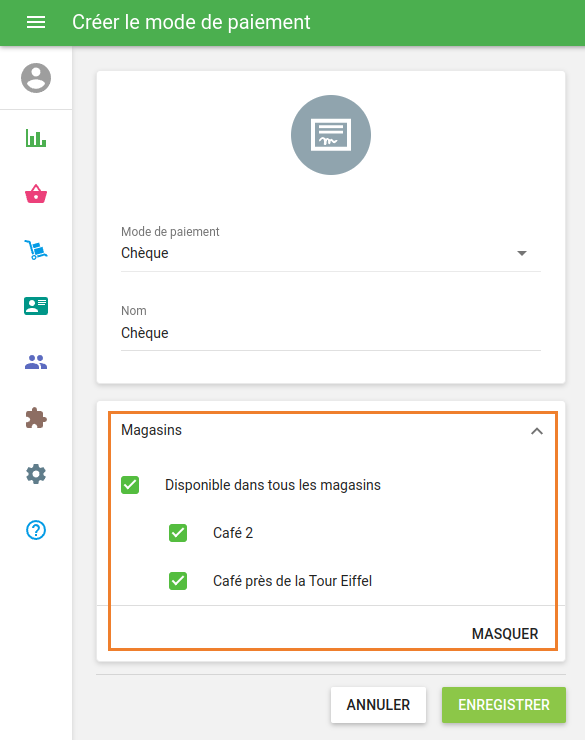585x740 pixels.
Task: Open the Mode de paiement dropdown
Action: (331, 253)
